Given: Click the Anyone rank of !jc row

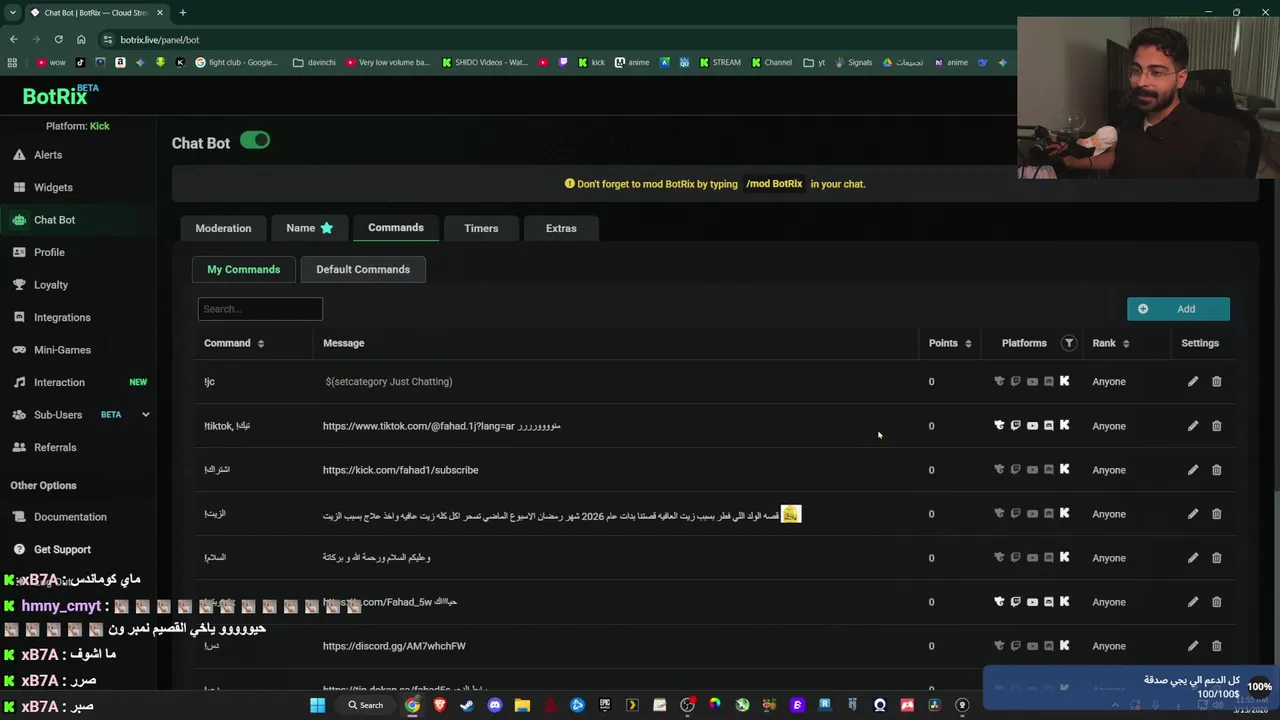Looking at the screenshot, I should pos(1109,381).
